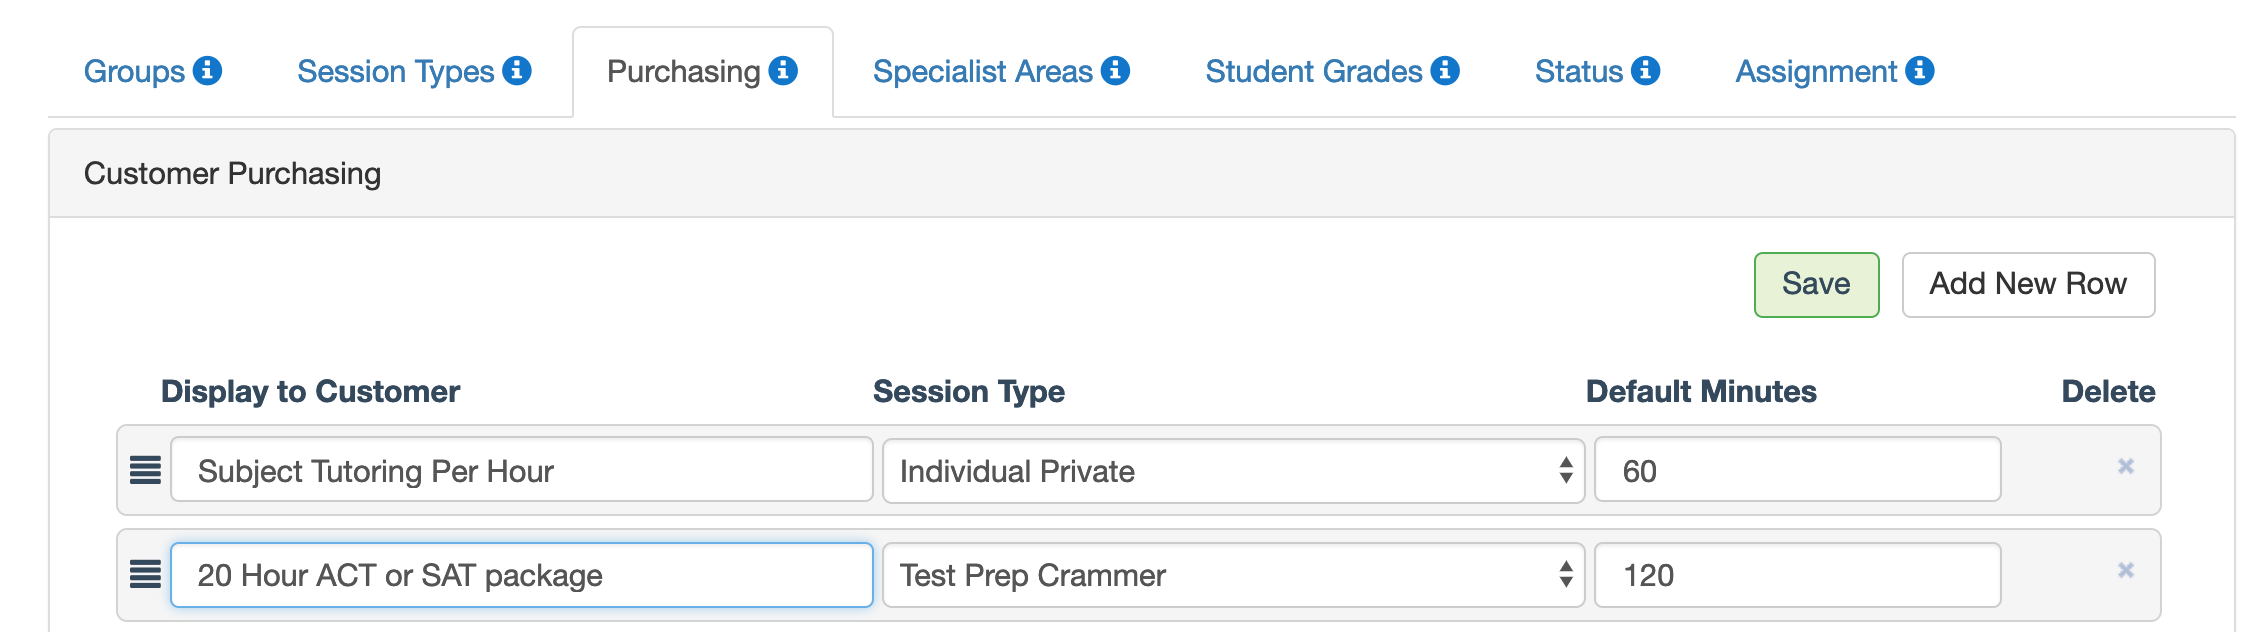
Task: Grab the drag handle for Subject Tutoring row
Action: point(146,470)
